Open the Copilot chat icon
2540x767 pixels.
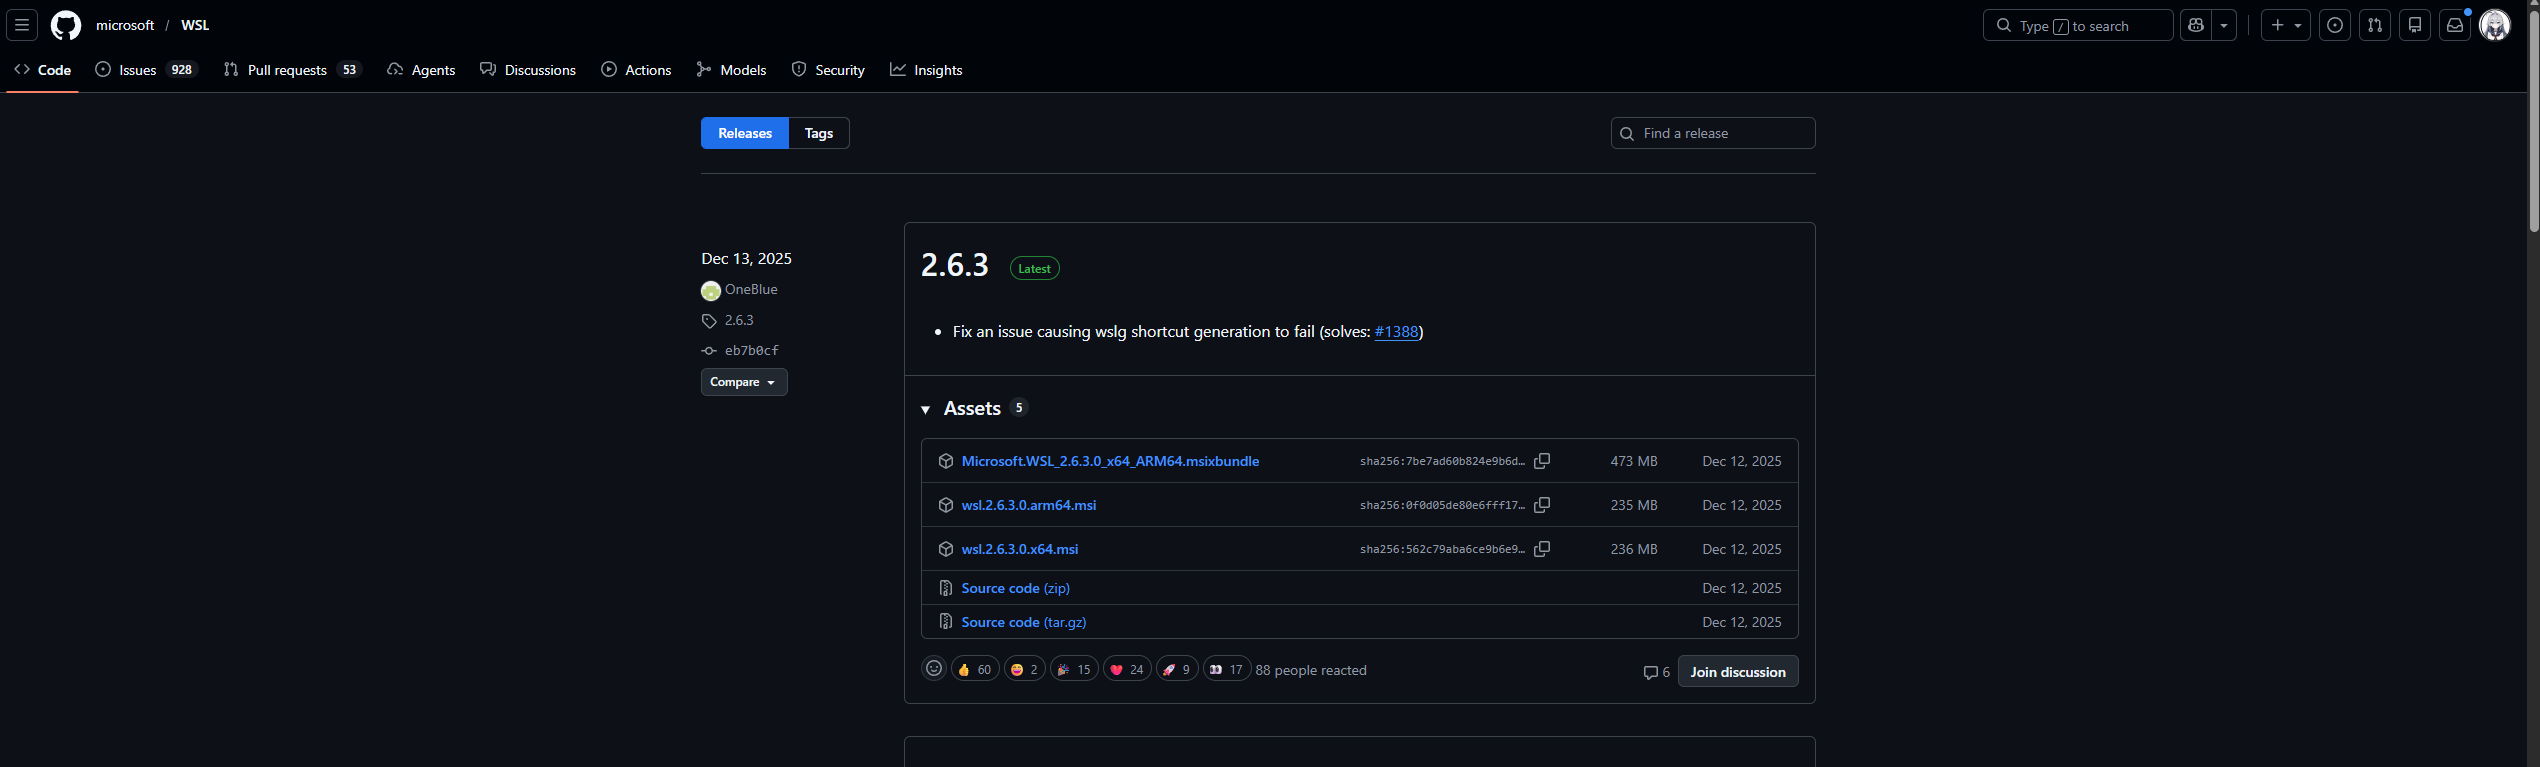click(2197, 25)
